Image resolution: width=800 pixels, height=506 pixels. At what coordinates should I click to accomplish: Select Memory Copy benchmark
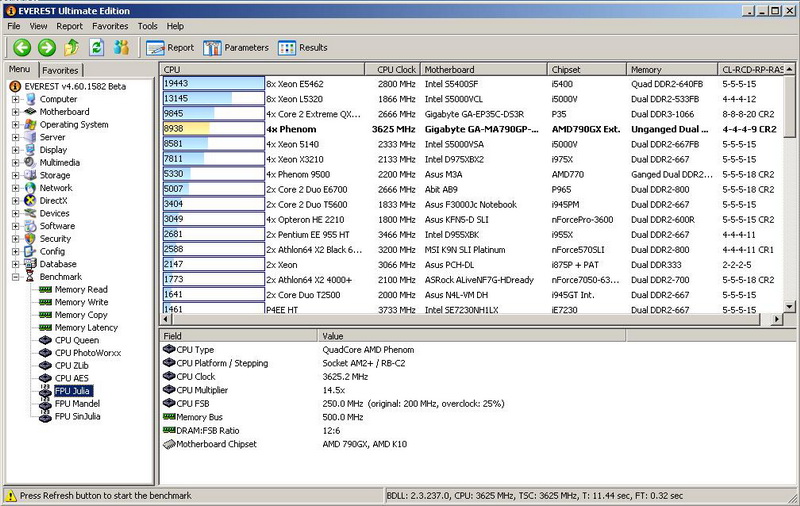click(81, 315)
